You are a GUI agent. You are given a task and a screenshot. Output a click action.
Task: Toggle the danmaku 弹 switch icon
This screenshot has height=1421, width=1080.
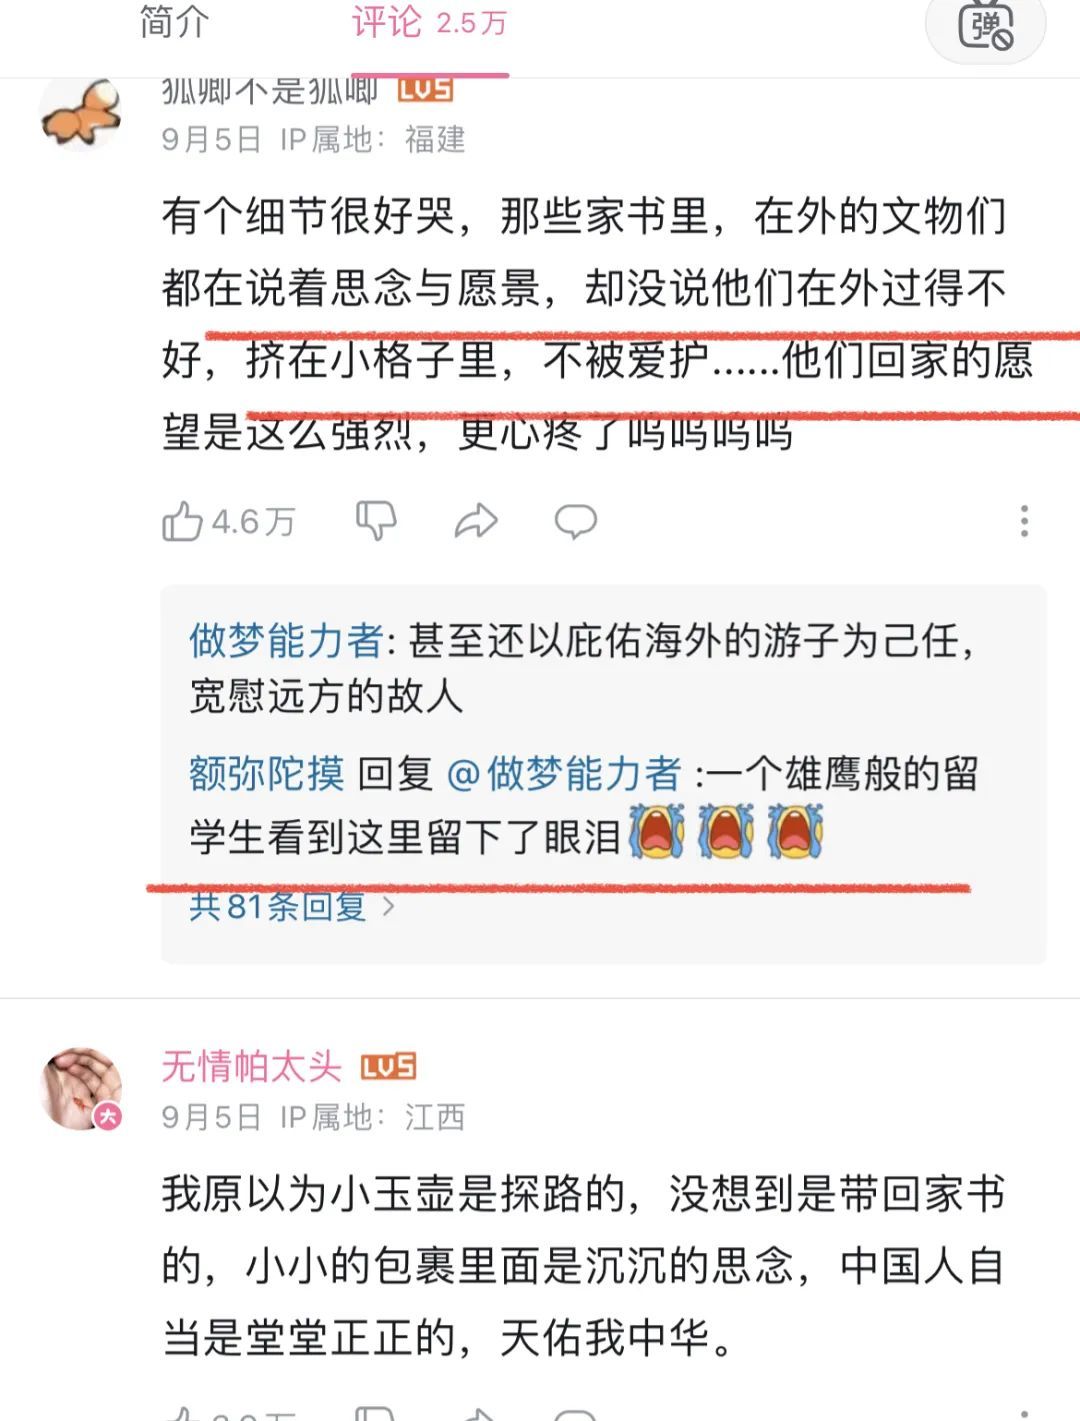click(986, 25)
